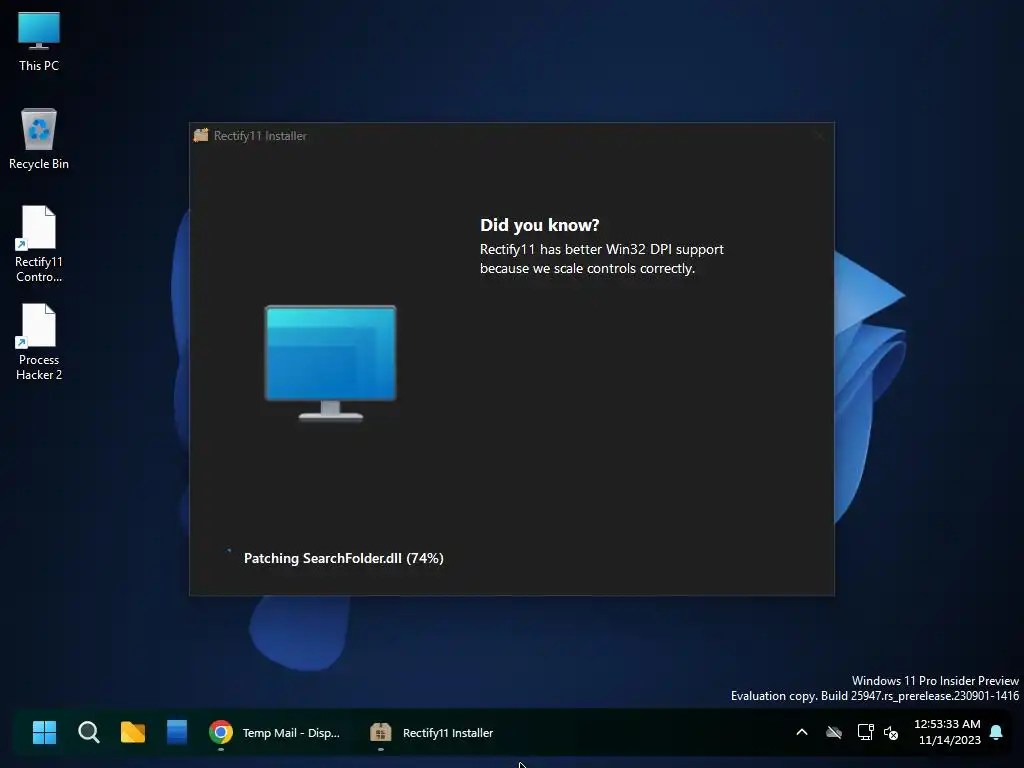The width and height of the screenshot is (1024, 768).
Task: Open the This PC desktop icon
Action: (x=39, y=42)
